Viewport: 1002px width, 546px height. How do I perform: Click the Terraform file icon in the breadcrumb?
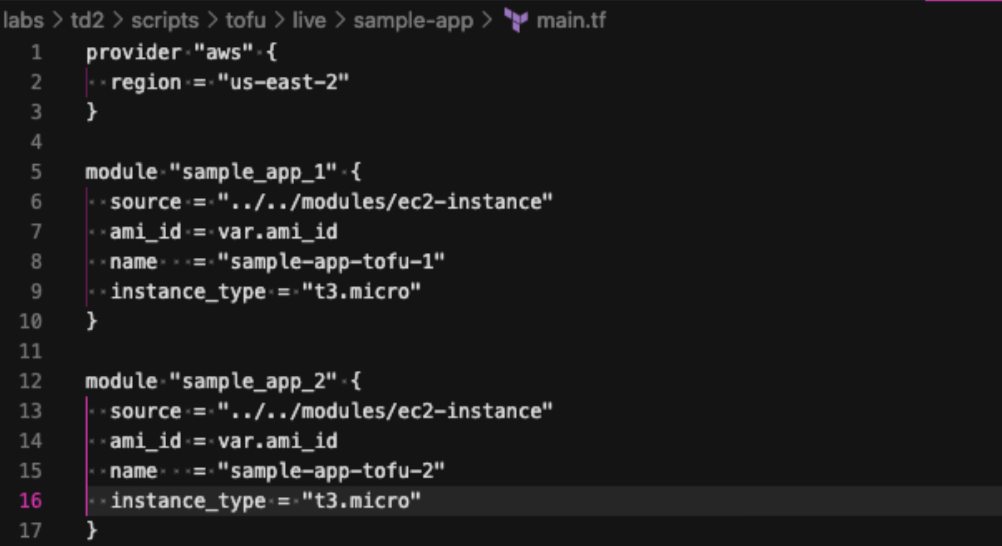(x=516, y=20)
